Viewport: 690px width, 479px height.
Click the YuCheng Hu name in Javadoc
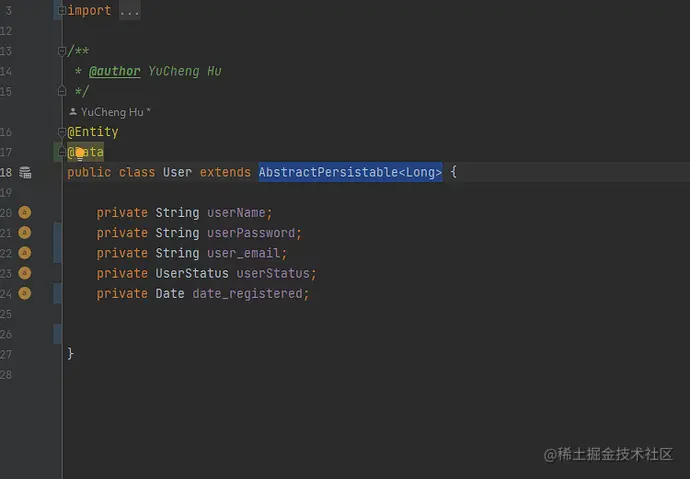(185, 71)
